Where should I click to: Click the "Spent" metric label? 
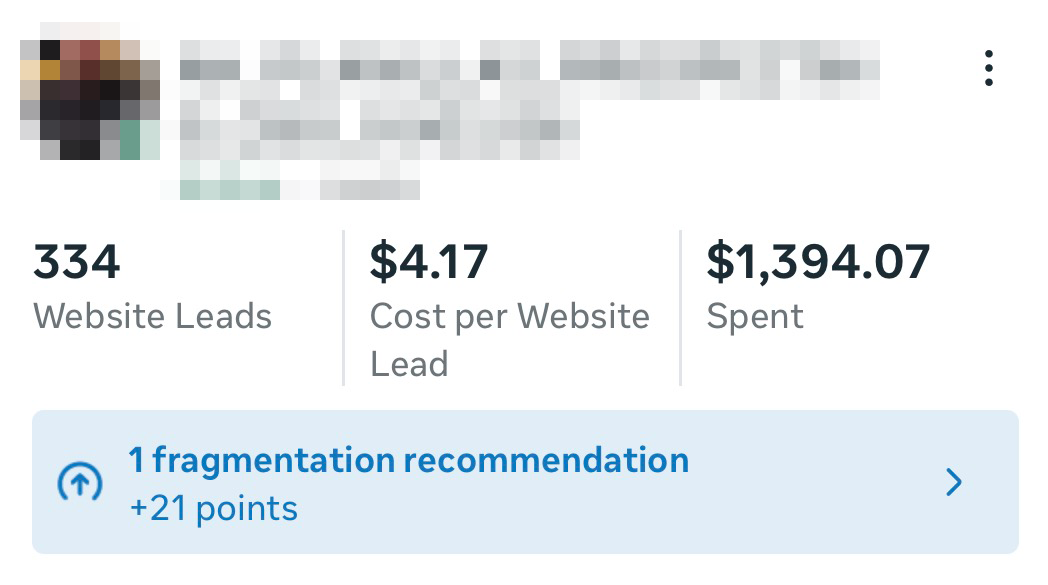pyautogui.click(x=755, y=317)
